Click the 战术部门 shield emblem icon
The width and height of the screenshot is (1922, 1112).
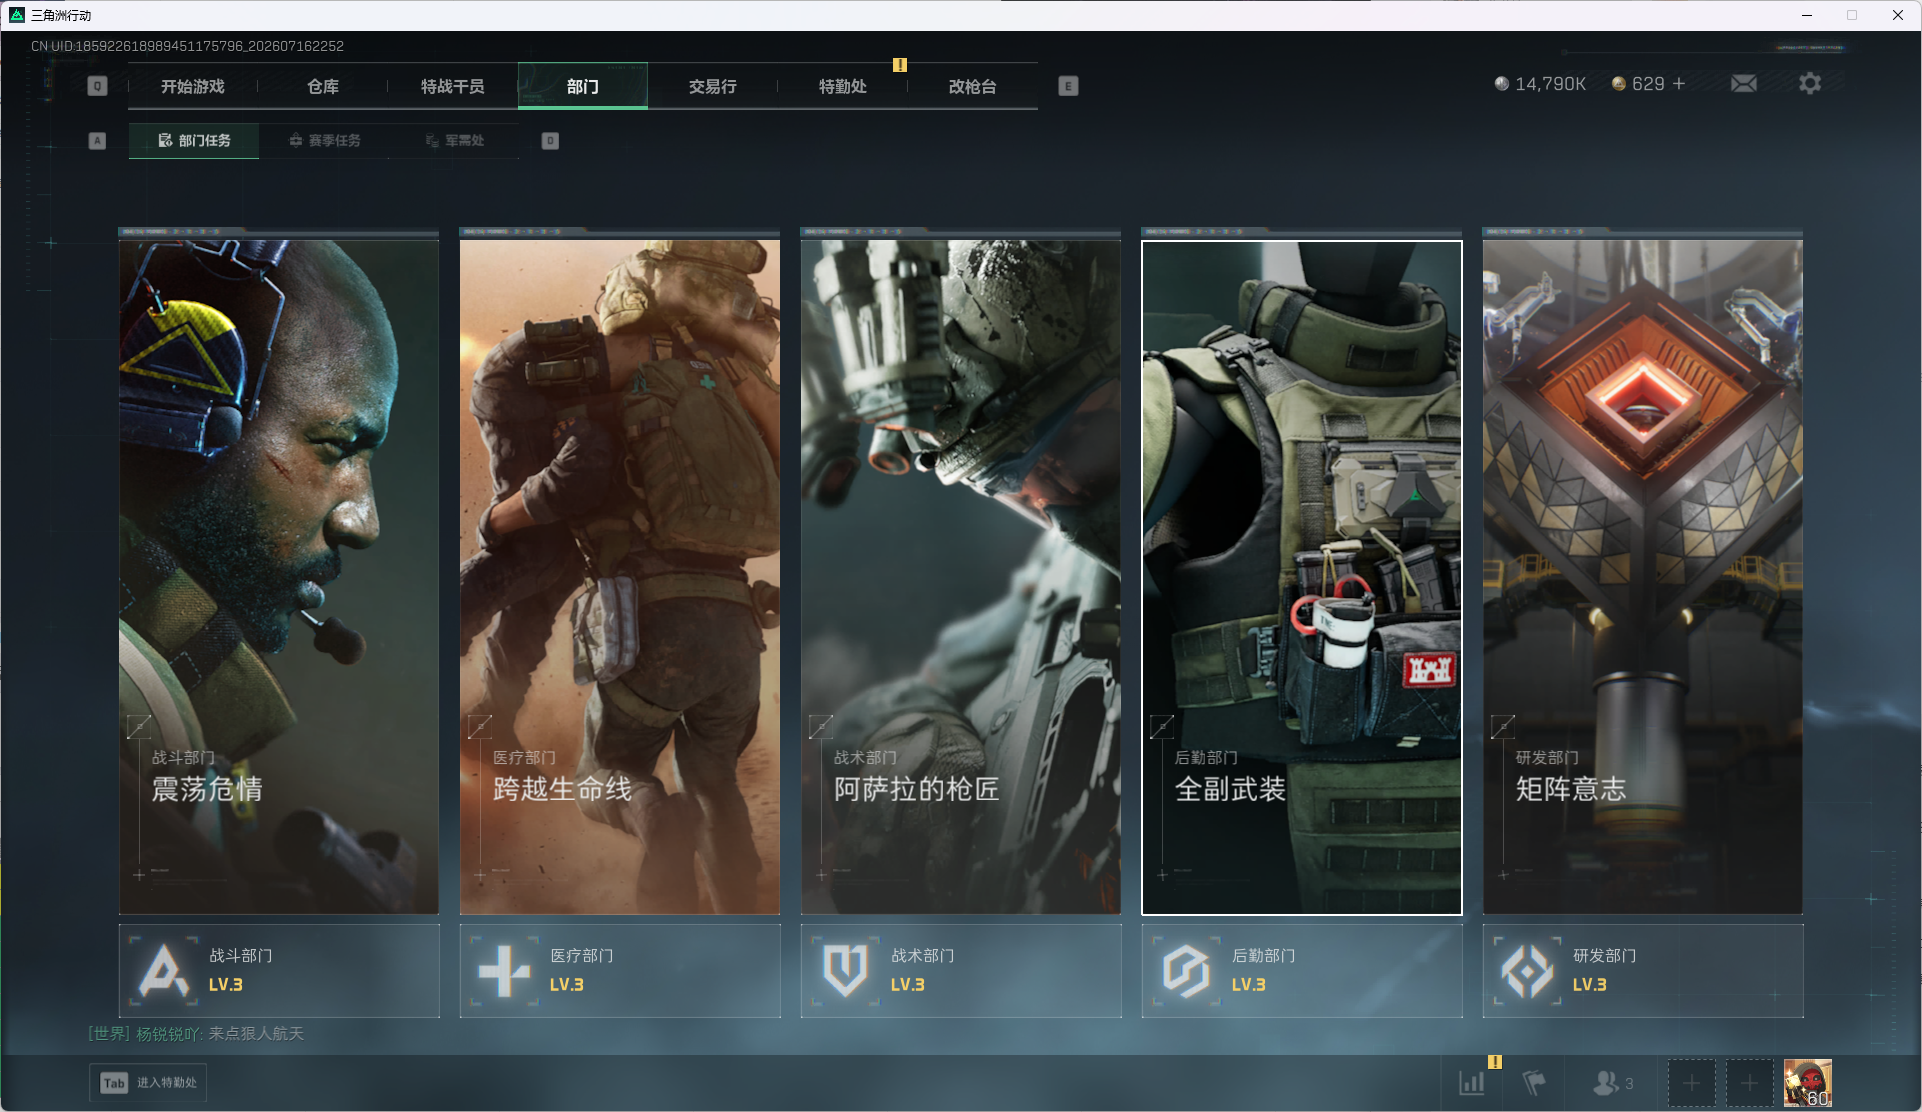[x=845, y=970]
